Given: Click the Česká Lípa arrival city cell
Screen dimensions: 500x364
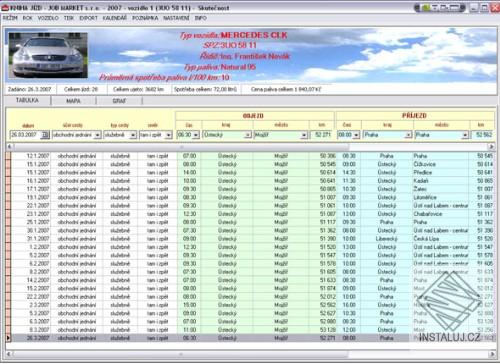Looking at the screenshot, I should click(x=440, y=239).
